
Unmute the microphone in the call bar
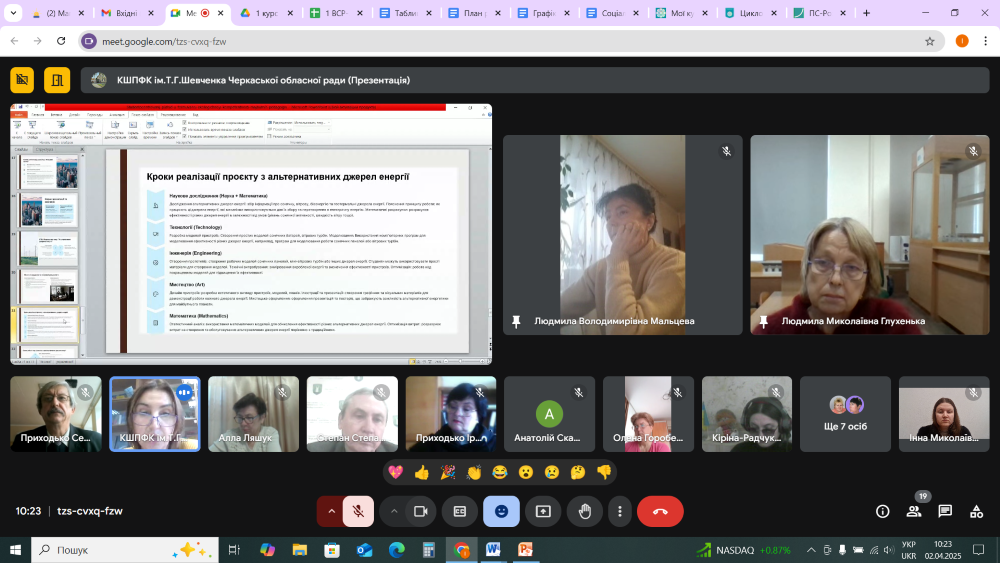click(357, 511)
